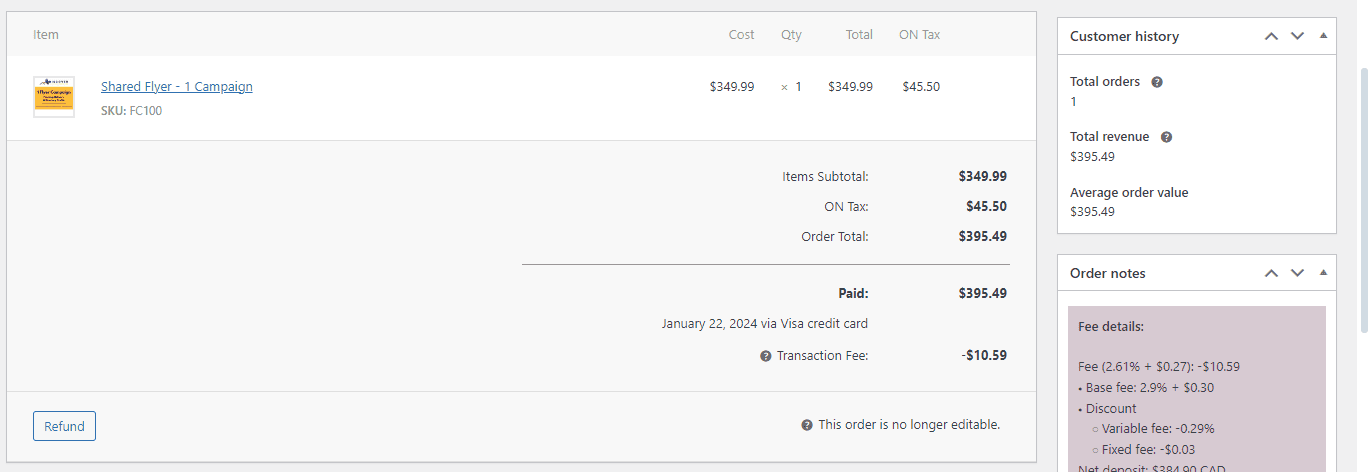
Task: Click the Total revenue help icon
Action: click(1166, 137)
